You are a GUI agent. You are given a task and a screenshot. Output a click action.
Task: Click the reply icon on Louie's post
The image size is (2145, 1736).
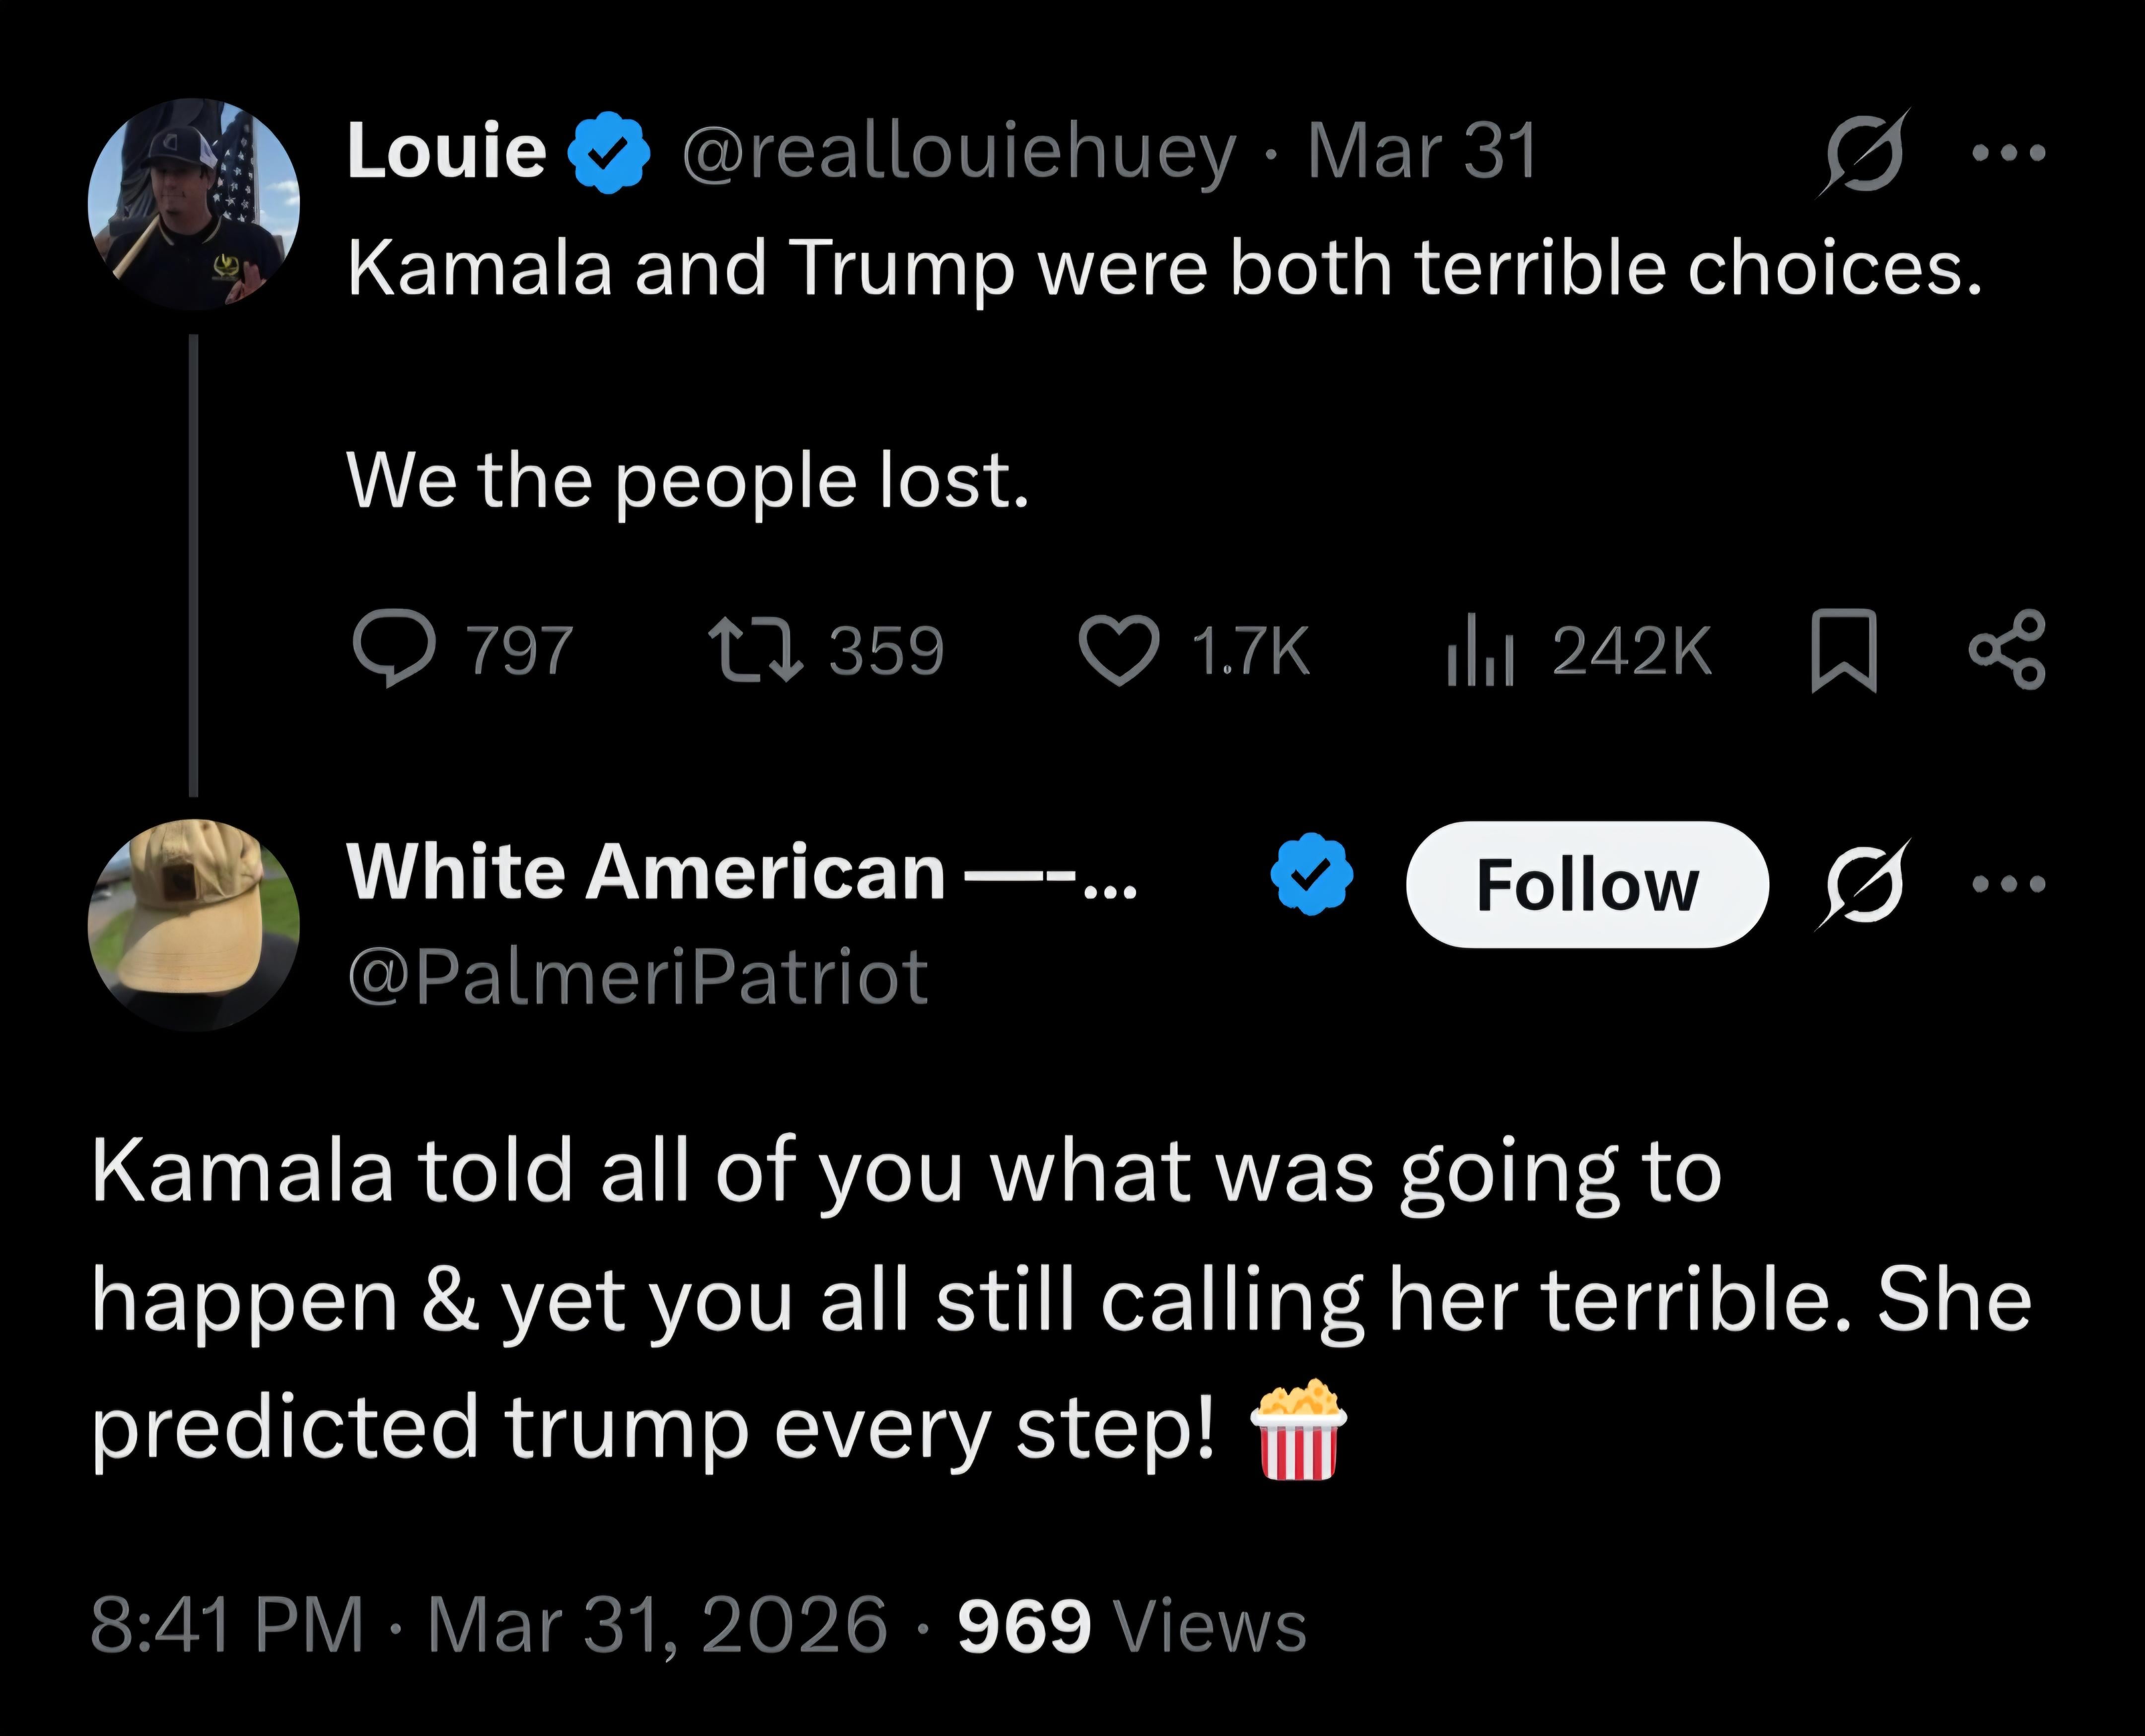(394, 649)
